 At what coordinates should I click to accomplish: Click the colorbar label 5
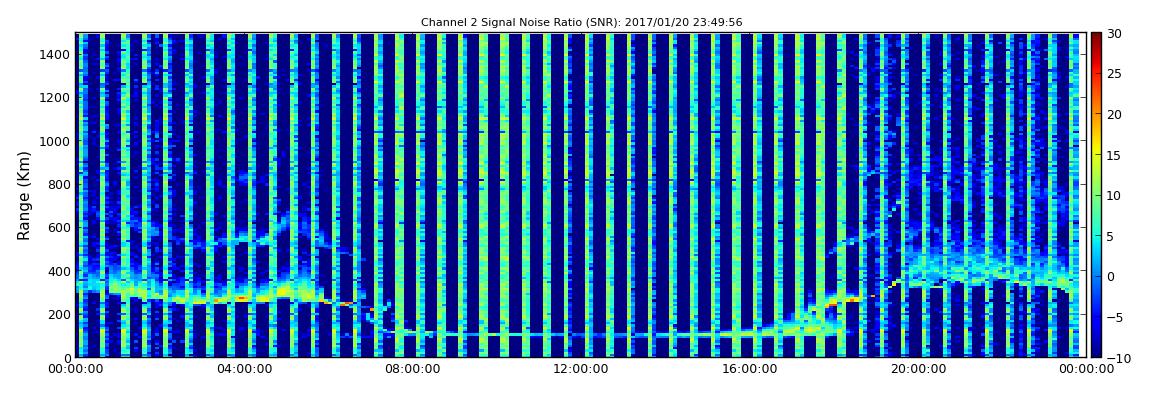(1111, 235)
